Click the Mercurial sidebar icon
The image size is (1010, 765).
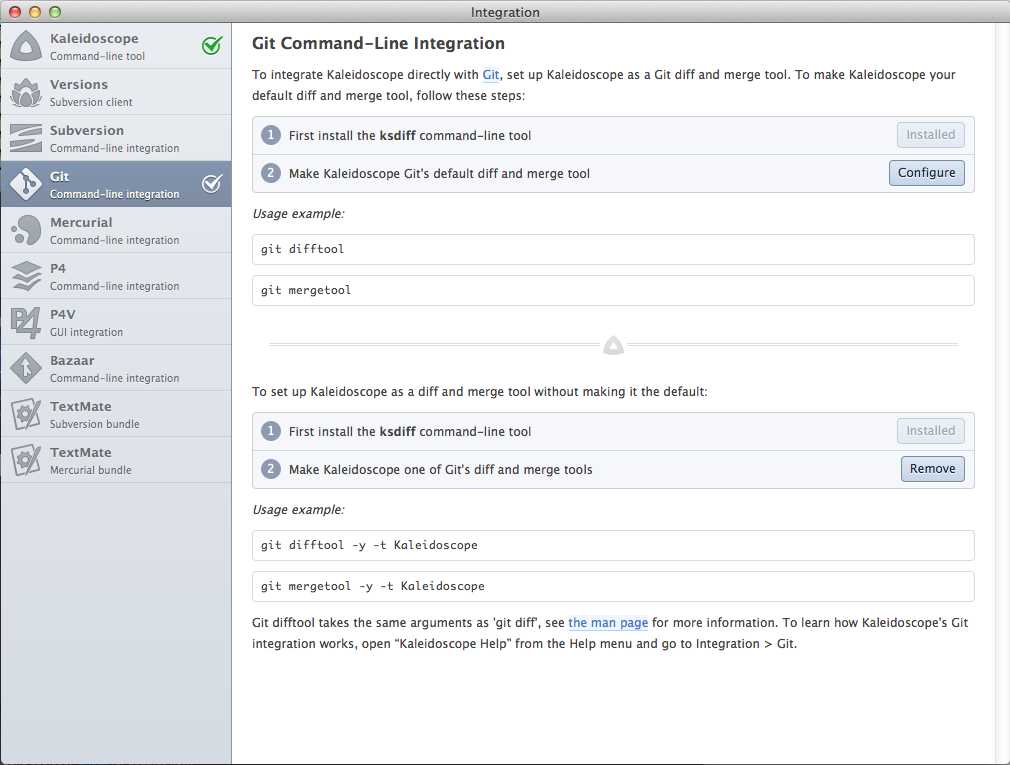click(x=26, y=231)
